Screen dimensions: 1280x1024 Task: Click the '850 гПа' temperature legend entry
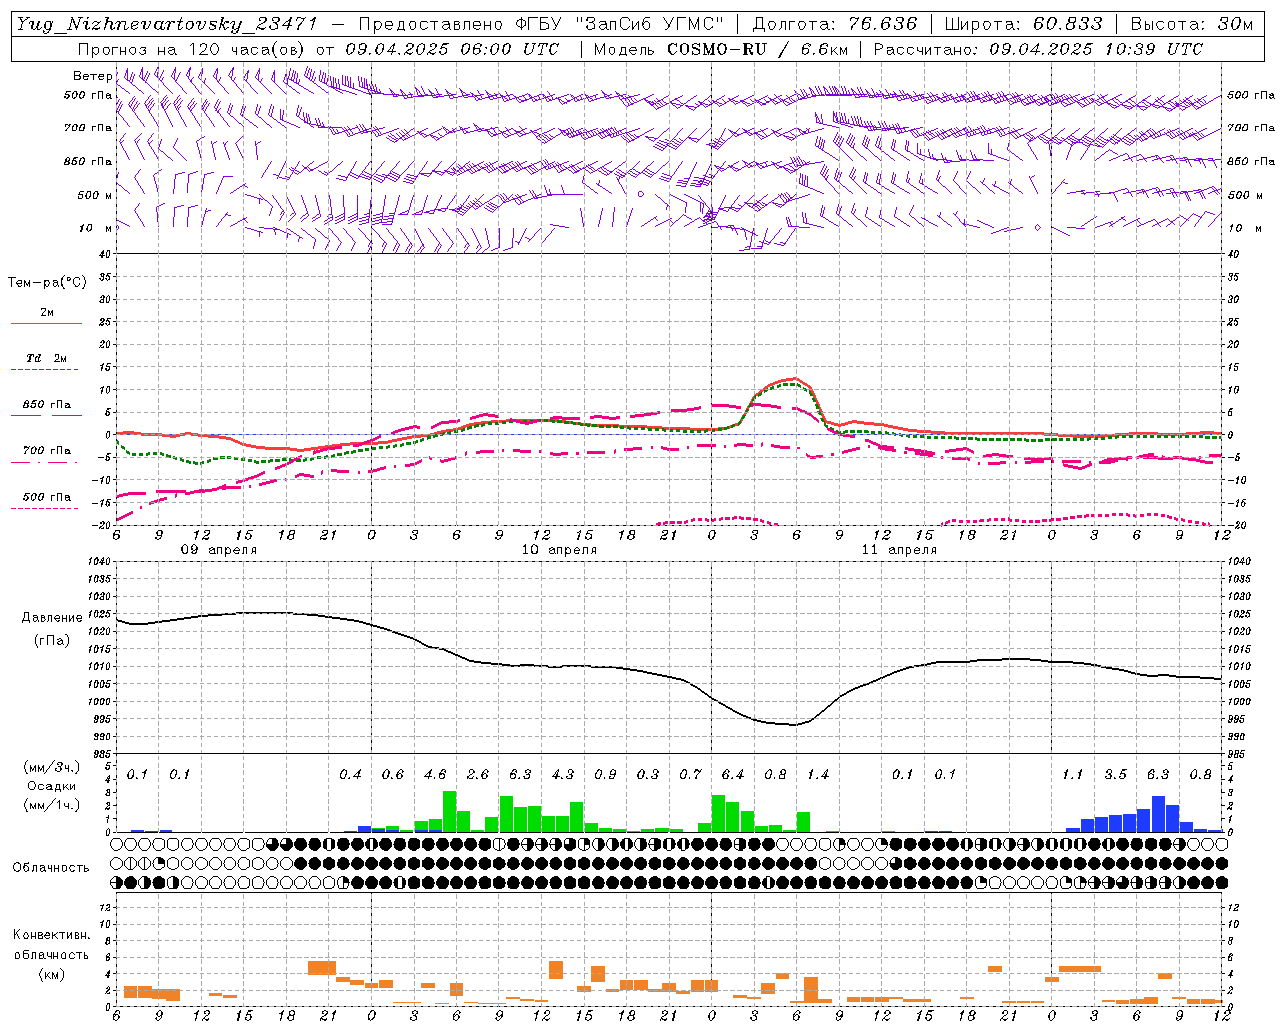pos(47,405)
